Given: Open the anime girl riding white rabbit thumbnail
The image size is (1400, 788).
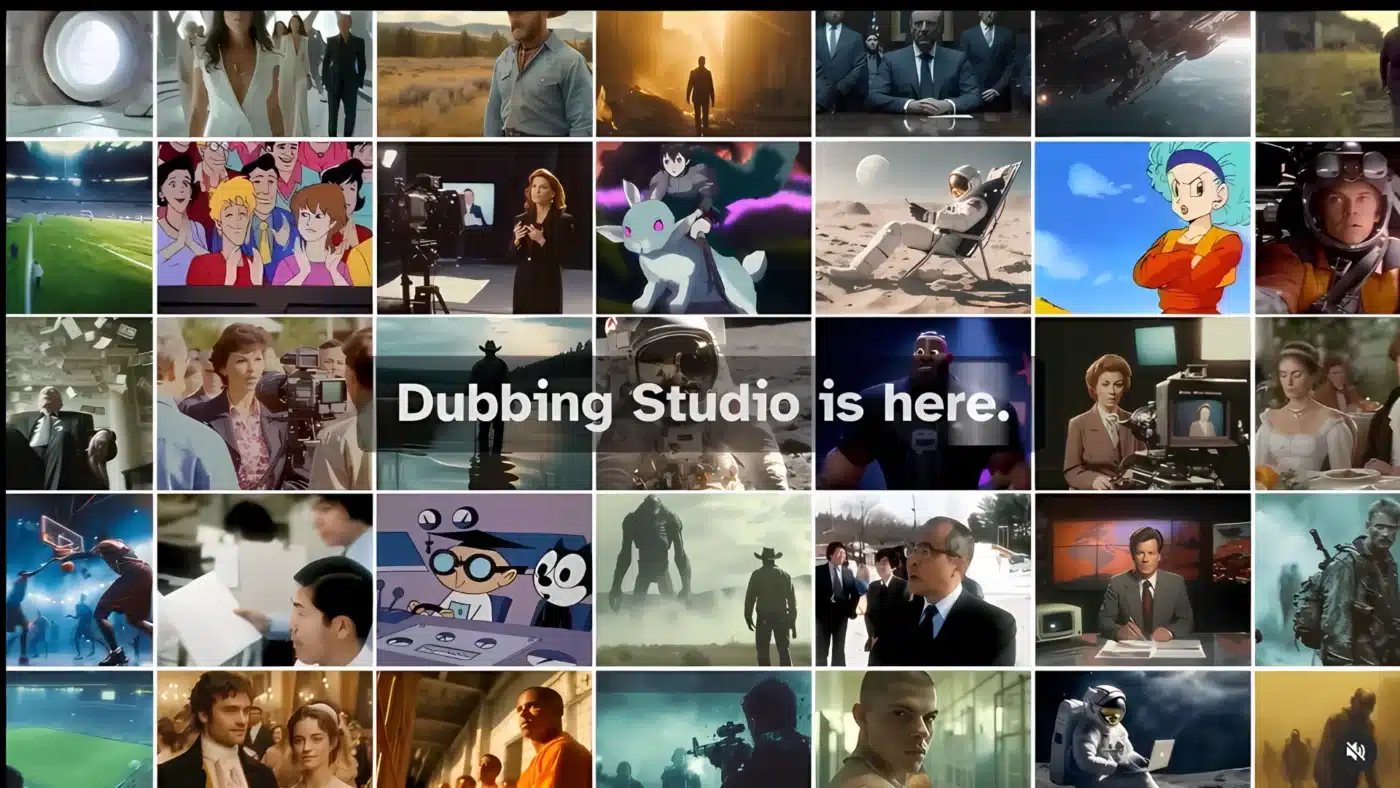Looking at the screenshot, I should (x=704, y=228).
